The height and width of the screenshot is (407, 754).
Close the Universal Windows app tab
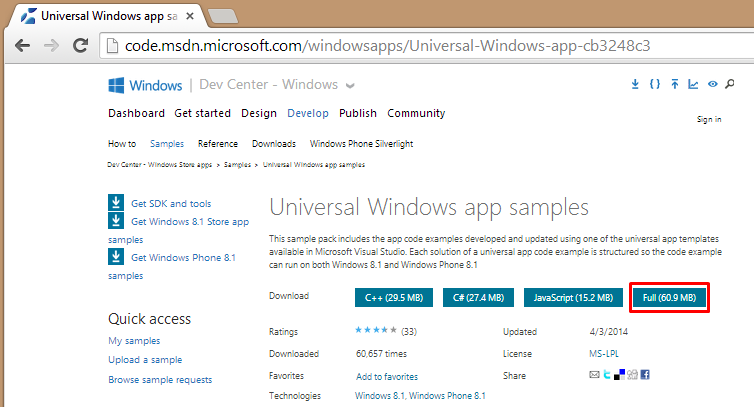point(190,16)
